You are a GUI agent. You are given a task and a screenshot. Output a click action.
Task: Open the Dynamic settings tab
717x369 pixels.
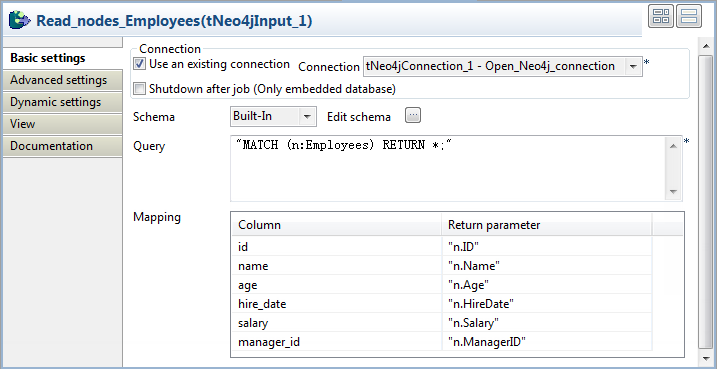pyautogui.click(x=62, y=102)
